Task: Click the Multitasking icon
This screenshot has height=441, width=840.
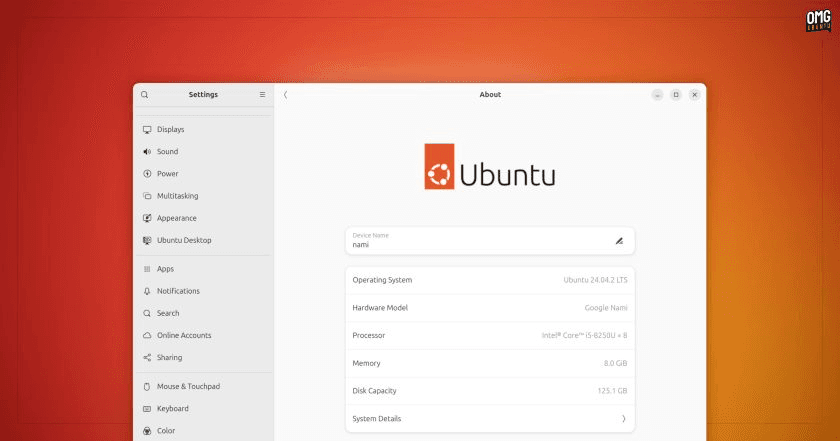Action: tap(147, 196)
